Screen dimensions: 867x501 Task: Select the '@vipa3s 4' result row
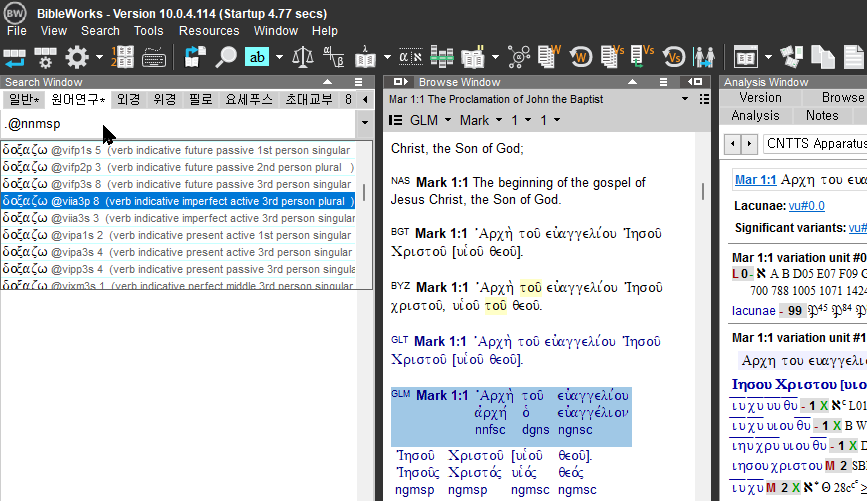178,252
